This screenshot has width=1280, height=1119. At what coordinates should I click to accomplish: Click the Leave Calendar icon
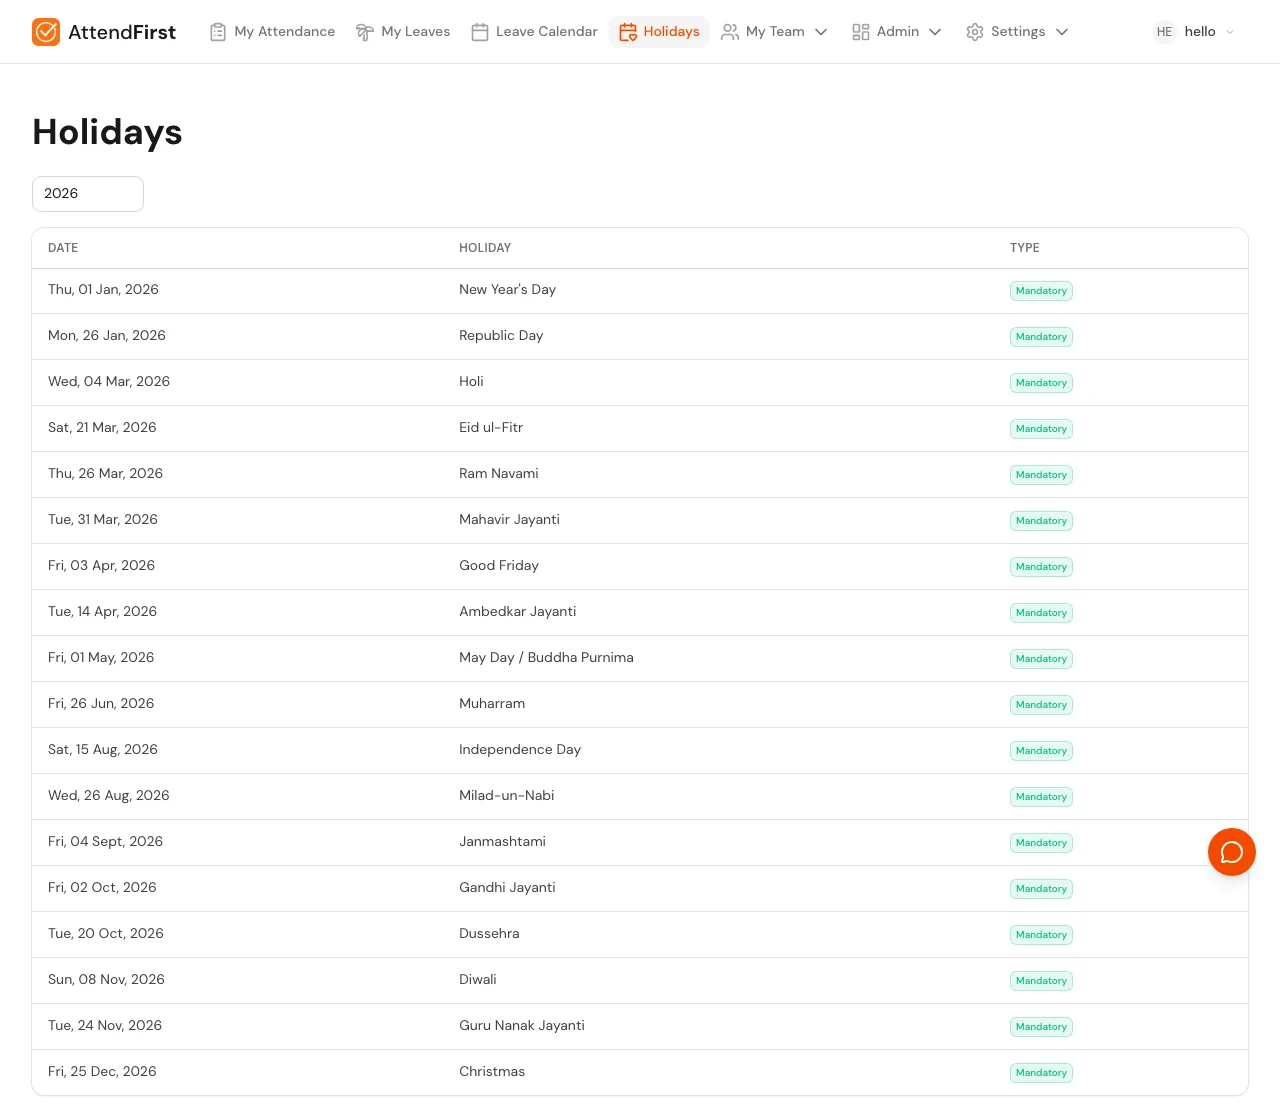481,31
